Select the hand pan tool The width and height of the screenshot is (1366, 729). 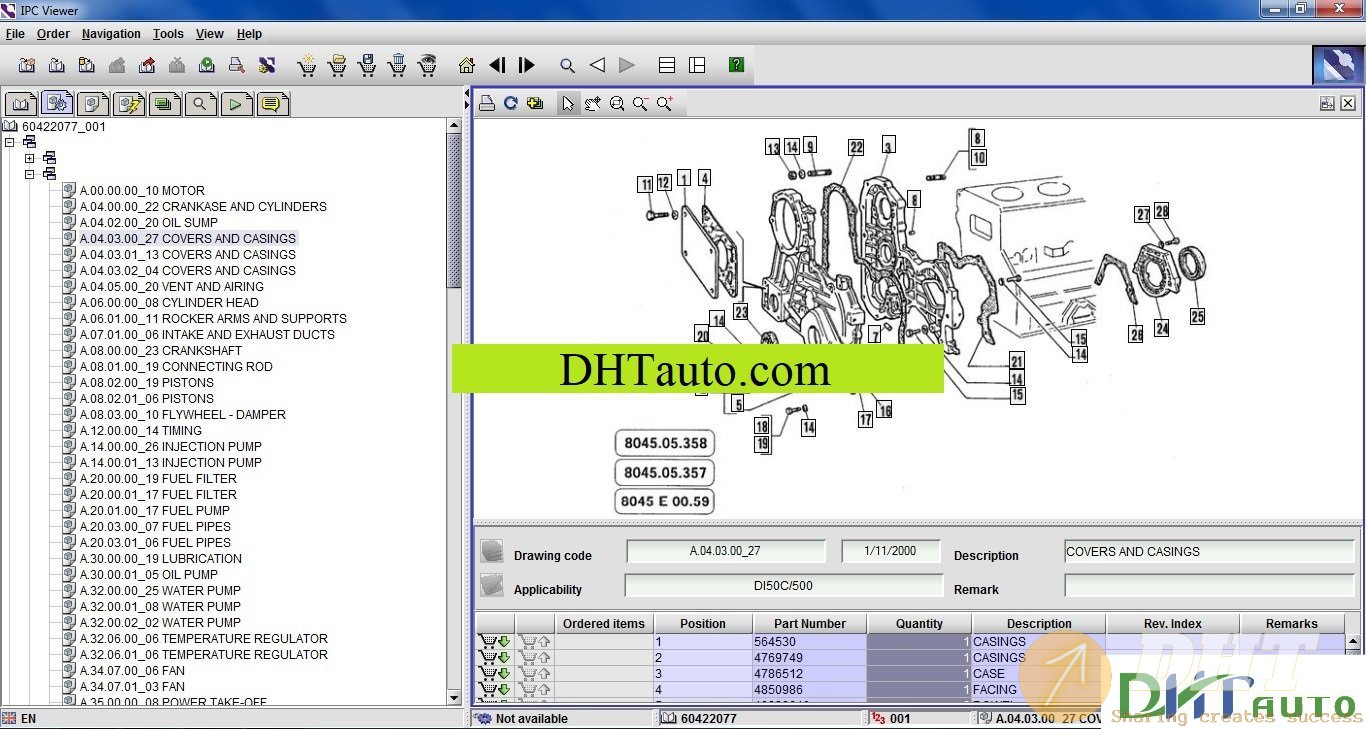(x=593, y=103)
